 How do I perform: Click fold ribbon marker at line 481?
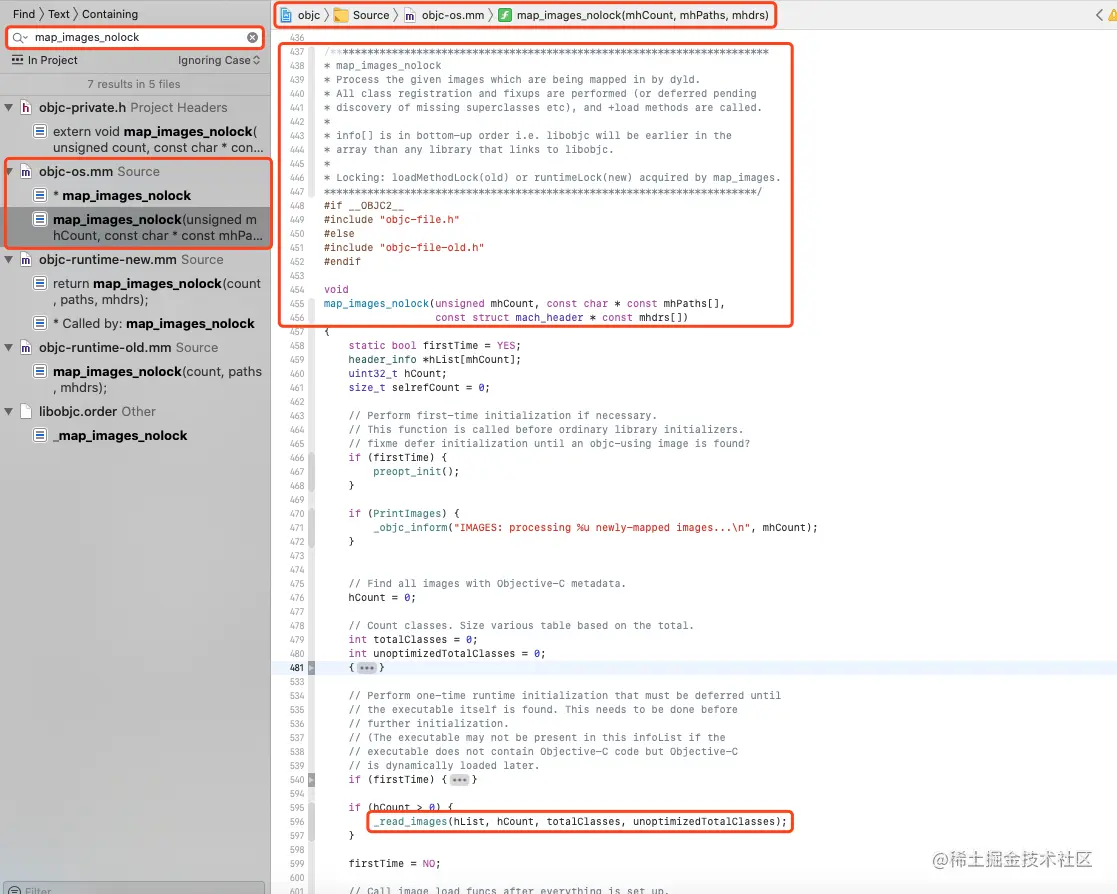(x=311, y=667)
